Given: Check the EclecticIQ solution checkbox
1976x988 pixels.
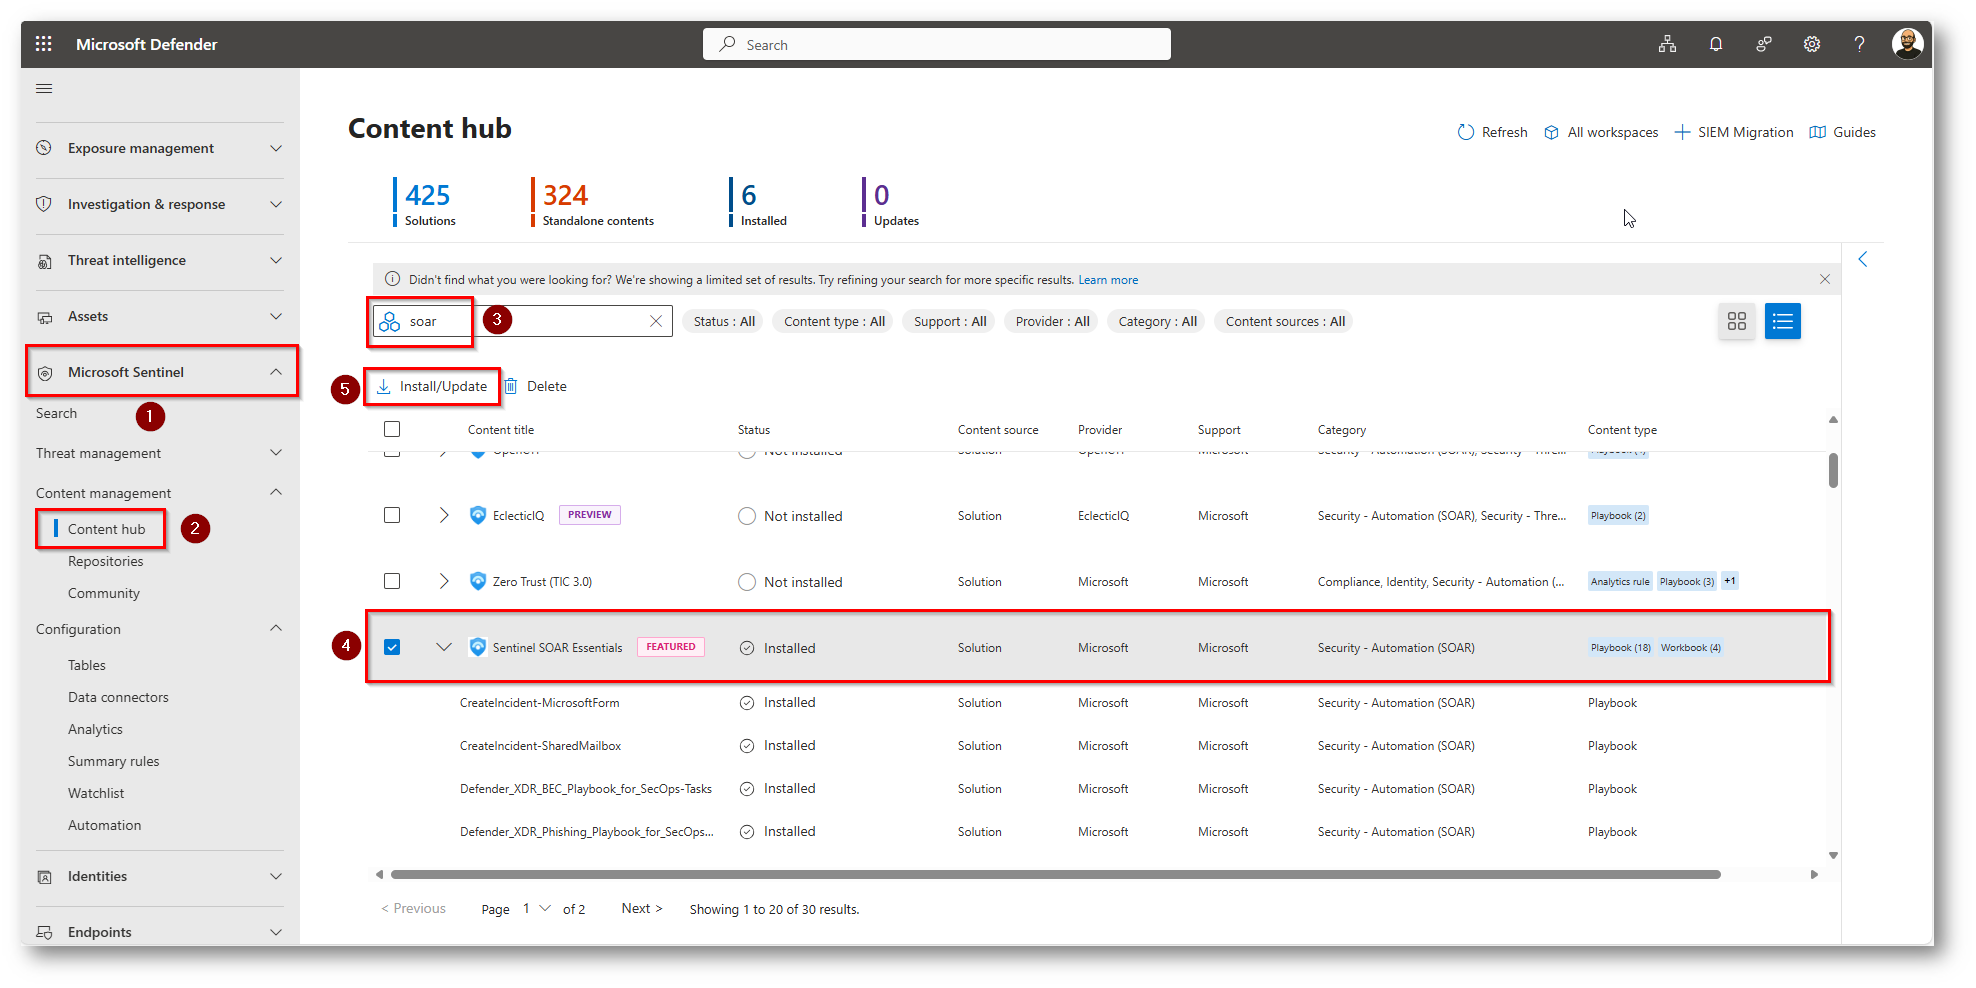Looking at the screenshot, I should click(392, 515).
